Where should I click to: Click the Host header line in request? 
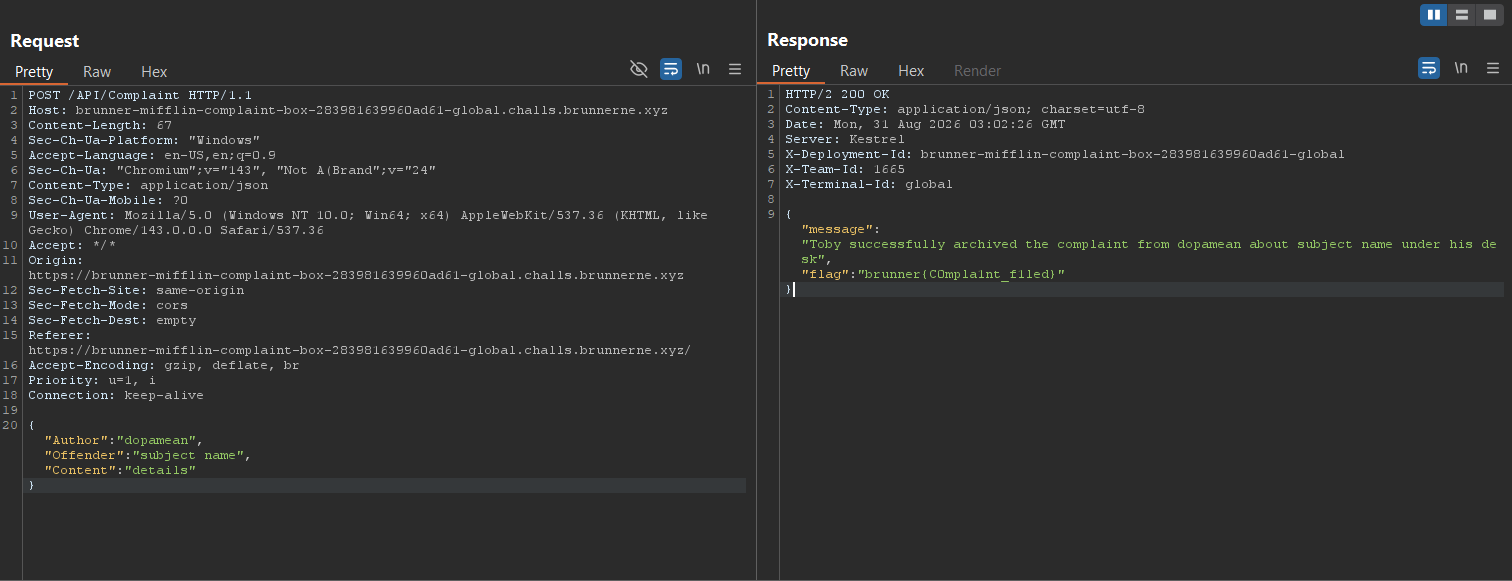coord(348,110)
